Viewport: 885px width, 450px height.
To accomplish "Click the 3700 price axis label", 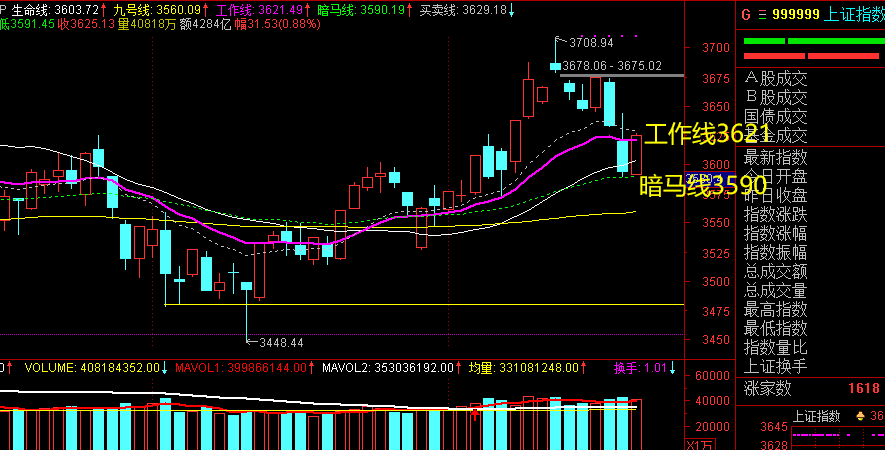I will coord(716,48).
